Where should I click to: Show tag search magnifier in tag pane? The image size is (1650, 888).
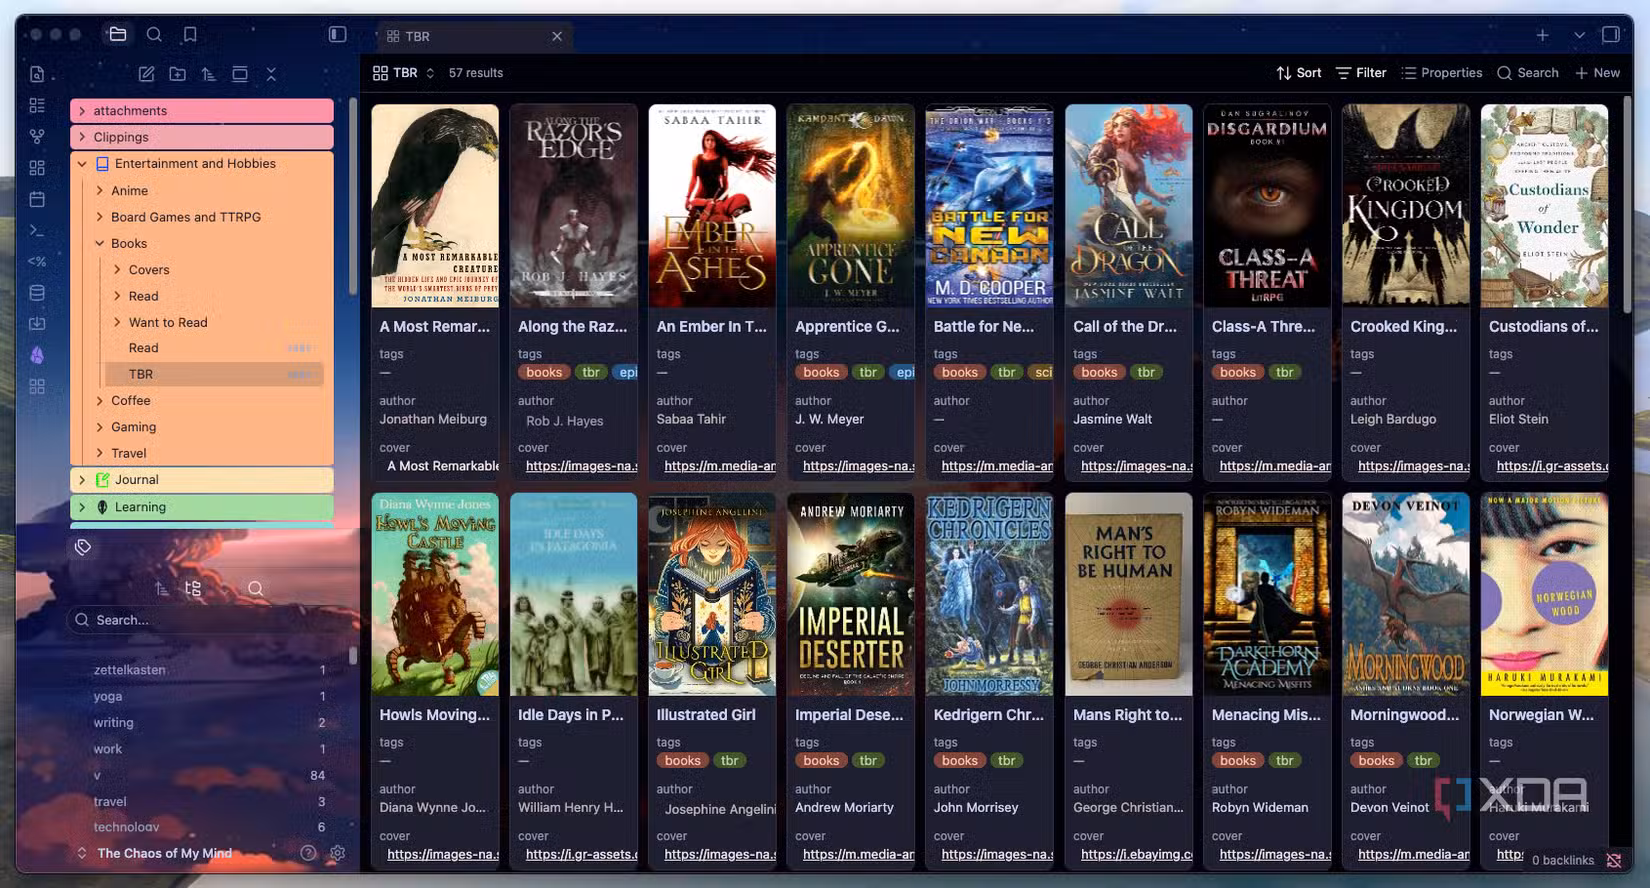click(256, 589)
